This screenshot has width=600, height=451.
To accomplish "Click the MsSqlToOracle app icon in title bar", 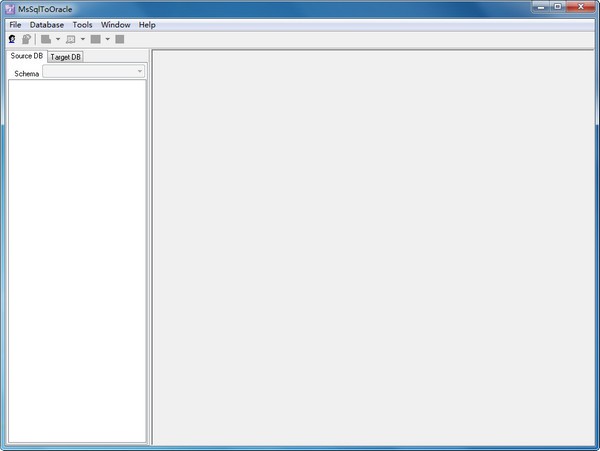I will pyautogui.click(x=9, y=9).
